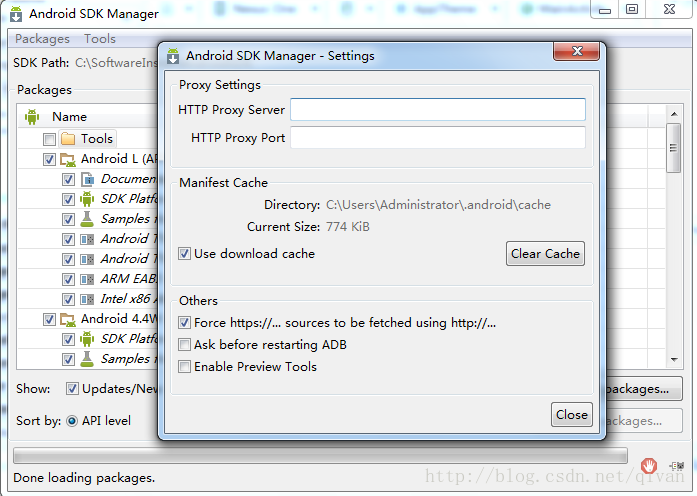The image size is (697, 496).
Task: Click the loading progress bar
Action: (x=320, y=456)
